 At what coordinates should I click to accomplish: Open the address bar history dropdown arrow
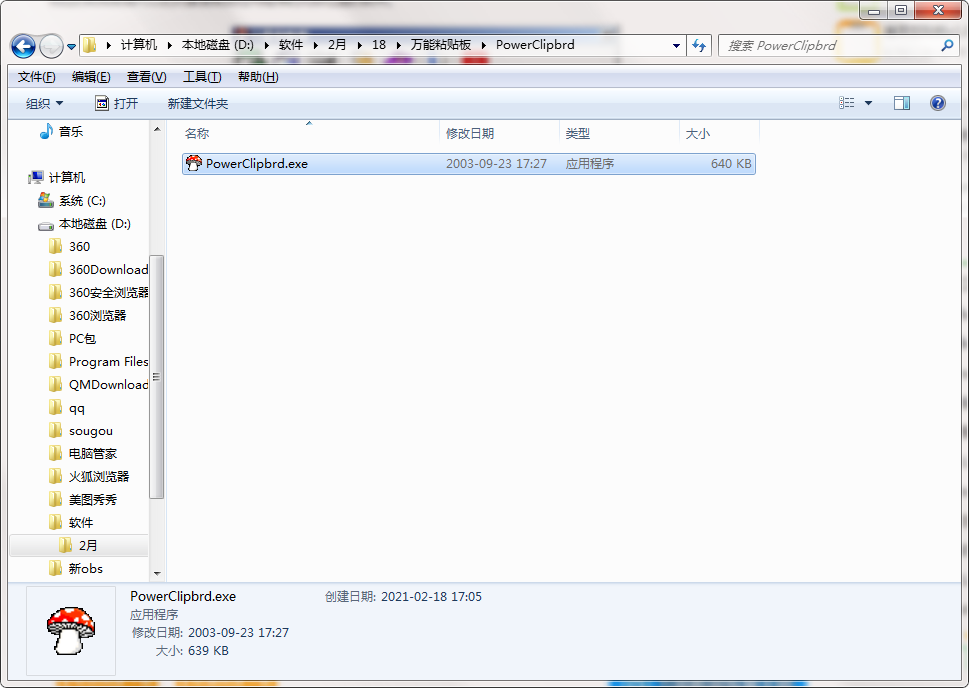point(676,46)
